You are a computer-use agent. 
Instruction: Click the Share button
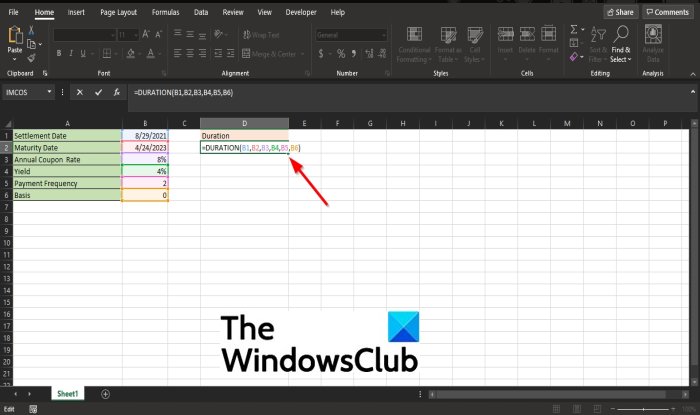(x=619, y=12)
